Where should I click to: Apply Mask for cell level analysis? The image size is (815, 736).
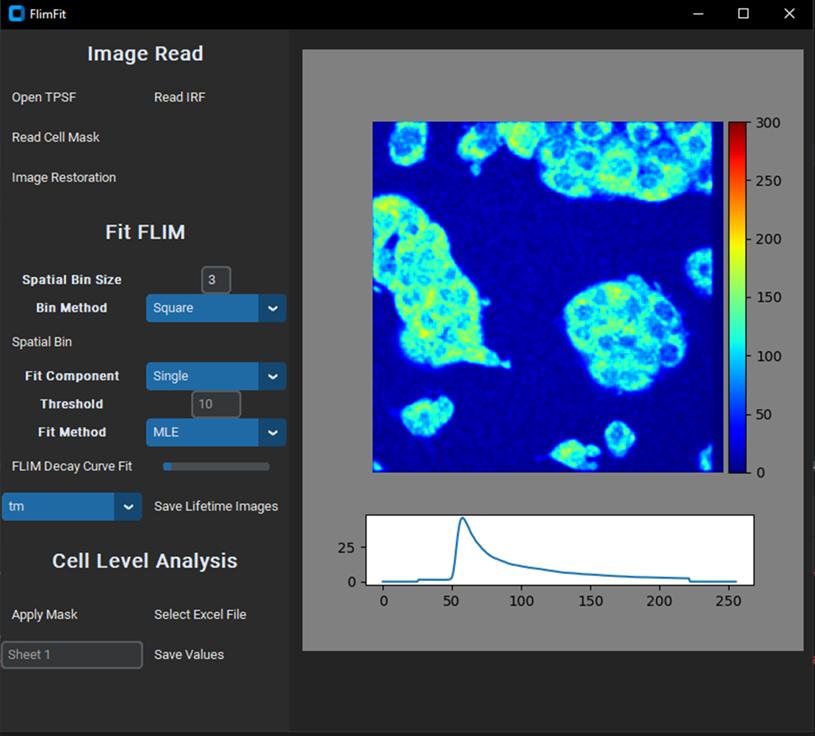click(x=44, y=614)
